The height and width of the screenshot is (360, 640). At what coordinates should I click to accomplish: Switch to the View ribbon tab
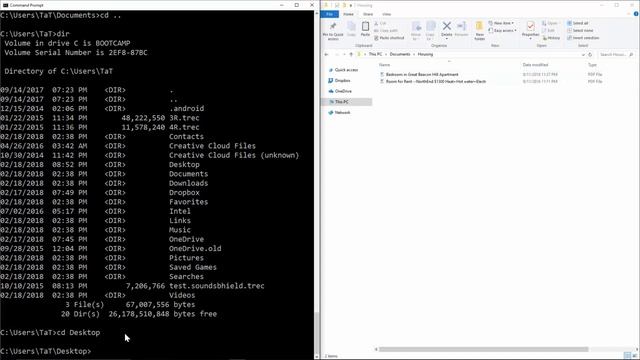pyautogui.click(x=386, y=14)
